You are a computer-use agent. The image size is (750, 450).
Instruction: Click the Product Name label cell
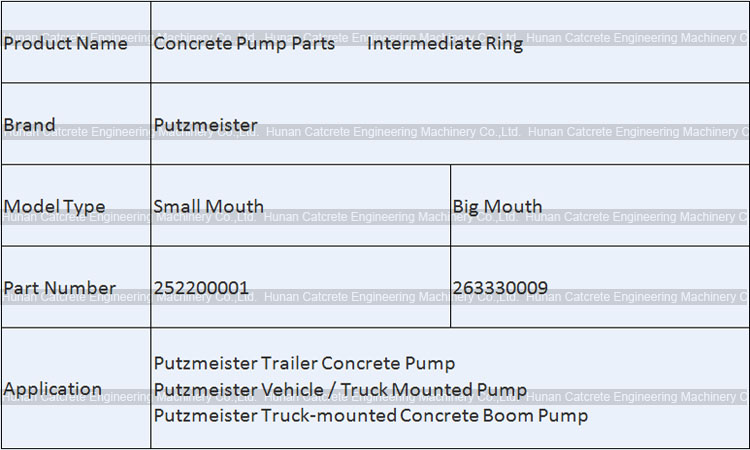pos(66,44)
